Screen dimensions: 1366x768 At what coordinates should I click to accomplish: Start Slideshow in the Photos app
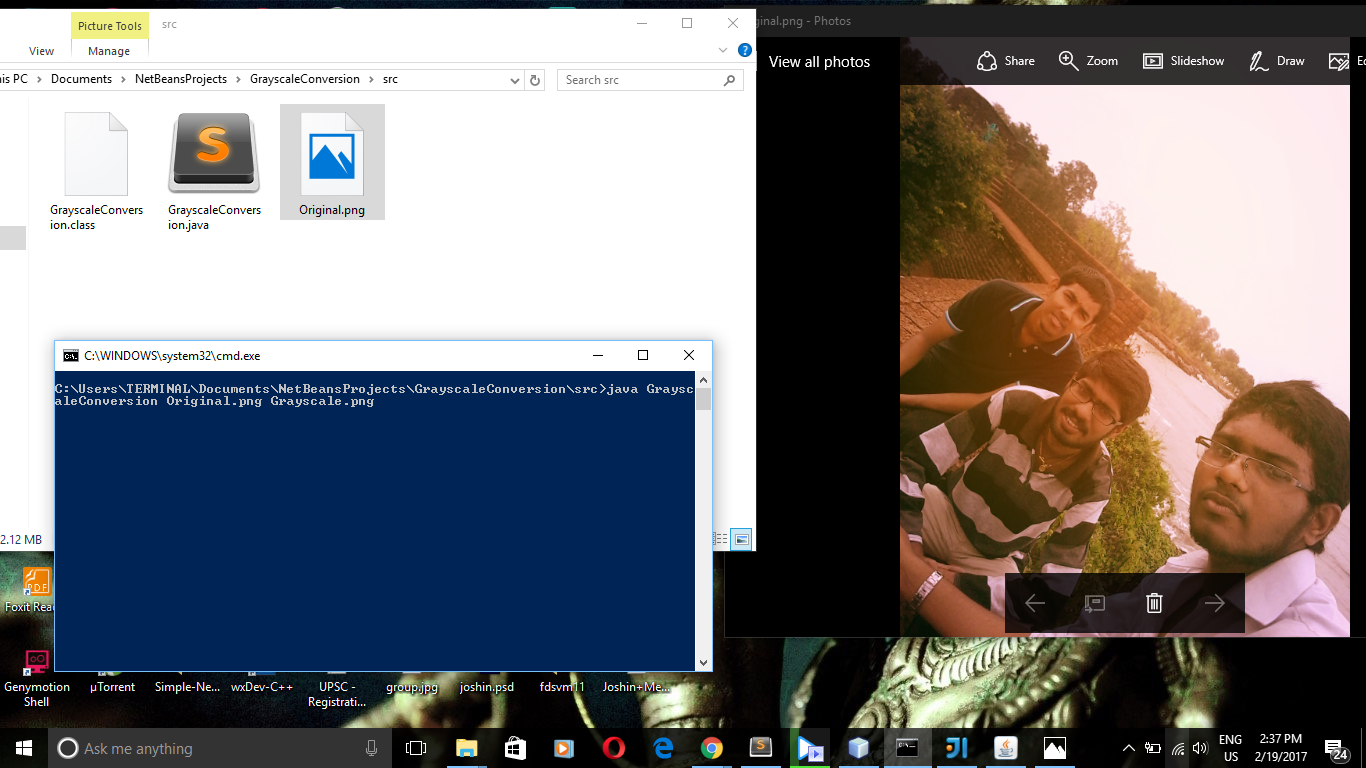[x=1183, y=61]
